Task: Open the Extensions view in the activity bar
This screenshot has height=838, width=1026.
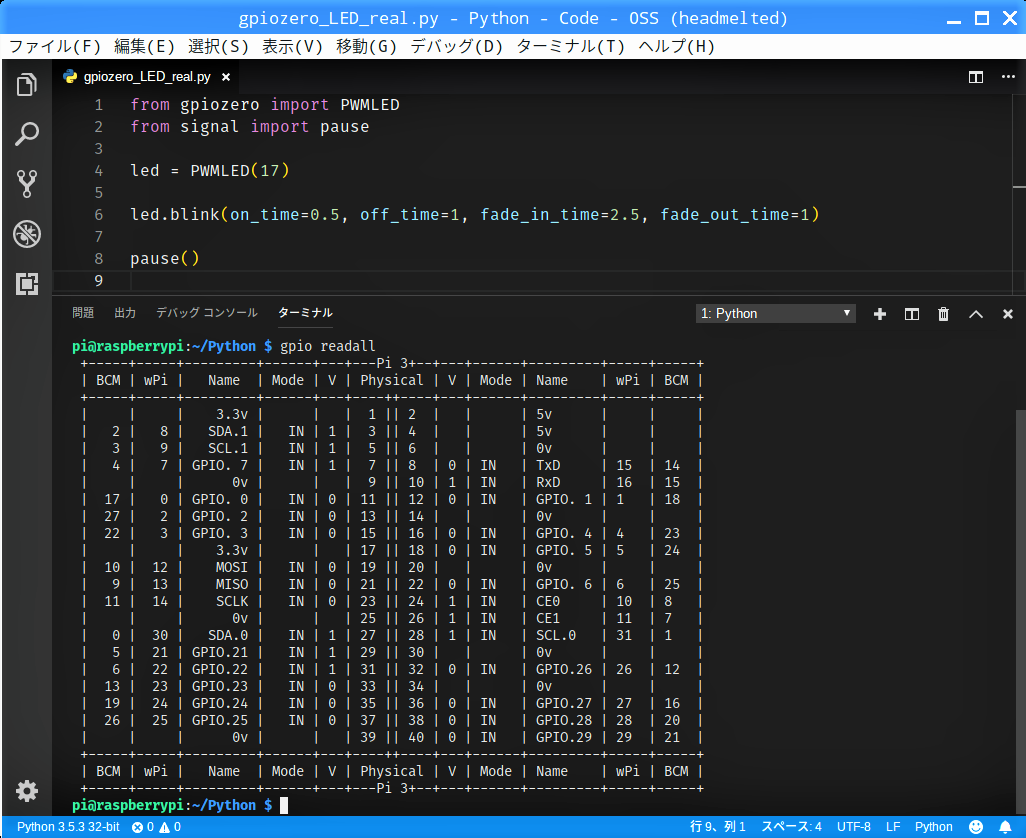Action: 27,283
